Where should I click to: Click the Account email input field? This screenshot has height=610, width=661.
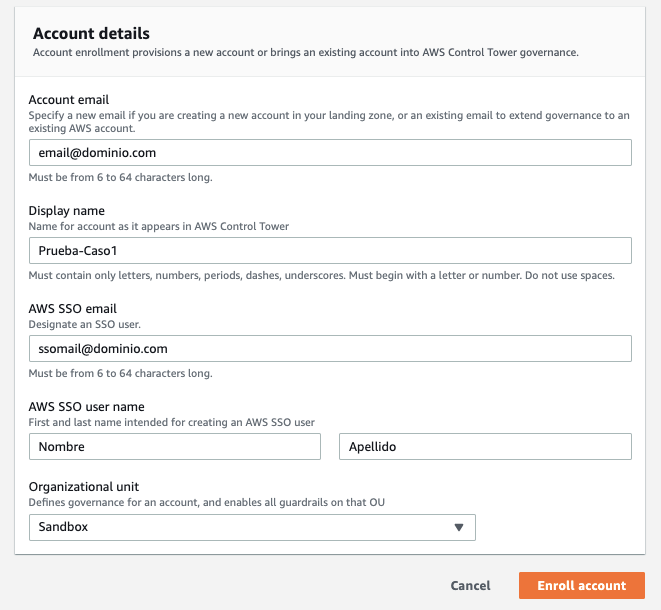(x=330, y=153)
